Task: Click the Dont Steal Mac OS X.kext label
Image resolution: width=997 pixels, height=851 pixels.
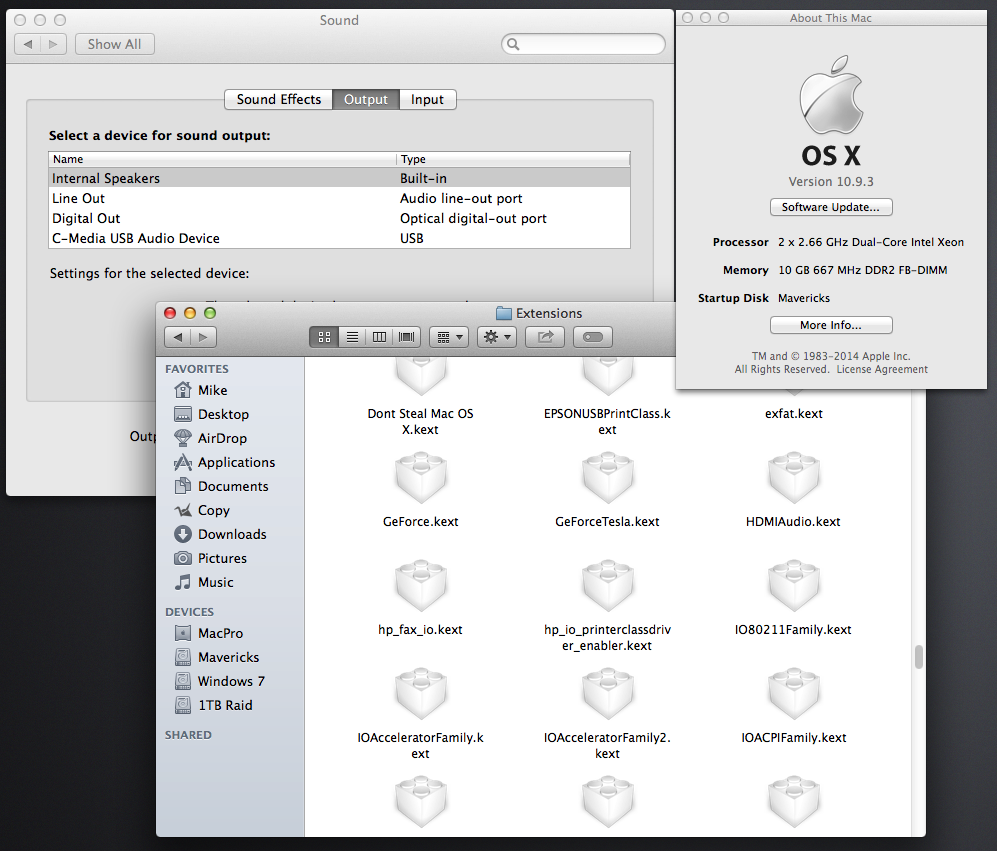Action: pyautogui.click(x=420, y=421)
